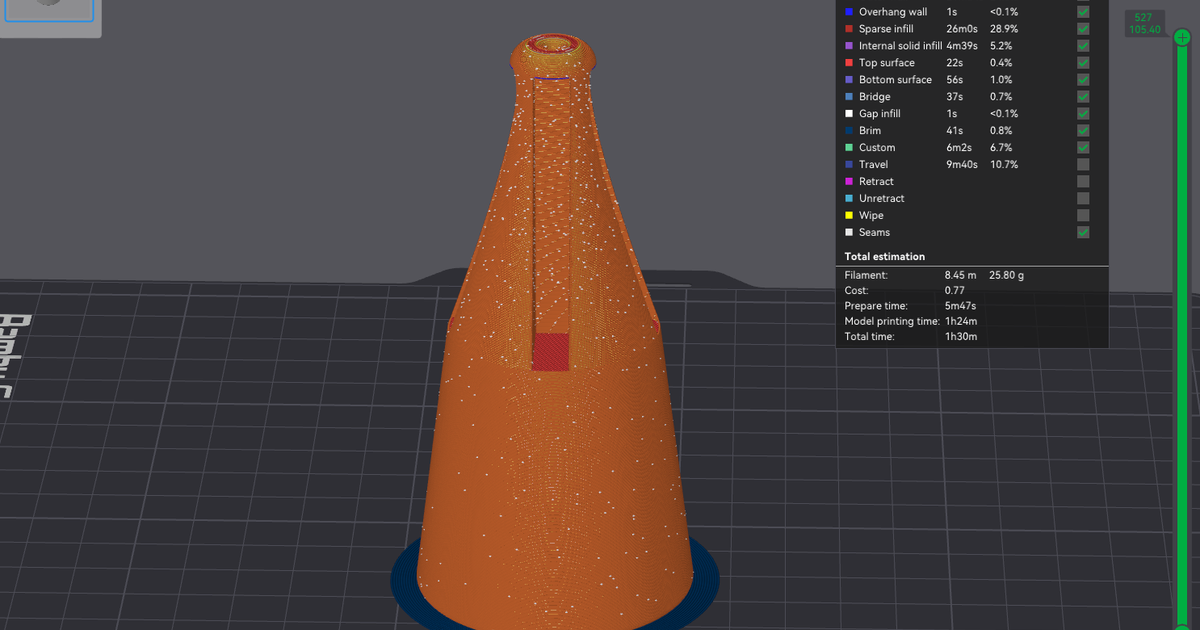Click the red Top surface color swatch
The image size is (1200, 630).
click(x=849, y=63)
